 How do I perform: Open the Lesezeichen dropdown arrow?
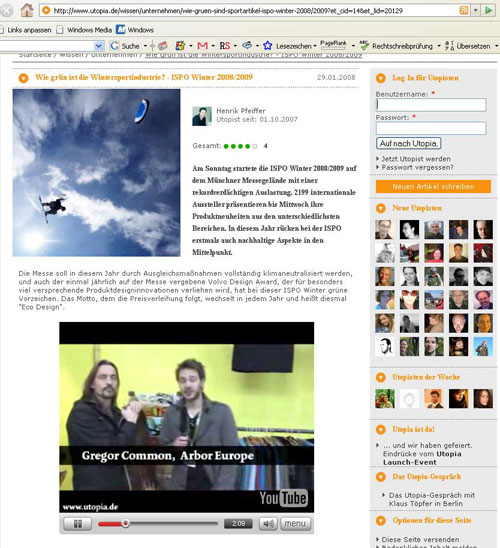click(315, 46)
